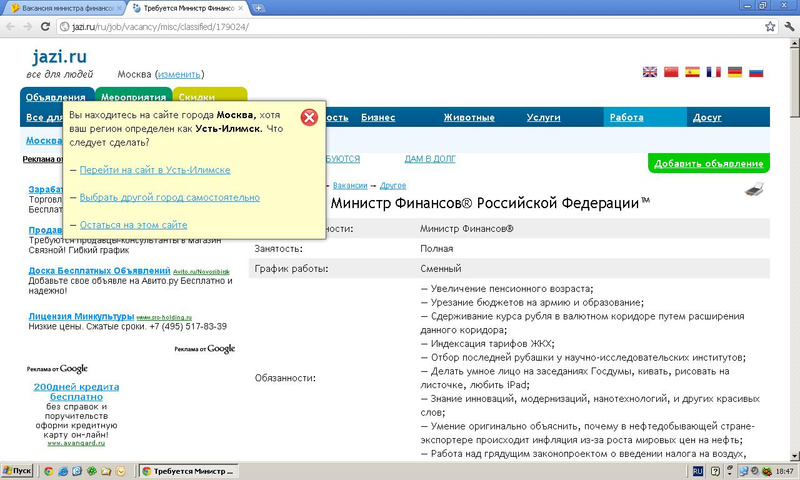
Task: Open the network connection tray icon
Action: [743, 471]
